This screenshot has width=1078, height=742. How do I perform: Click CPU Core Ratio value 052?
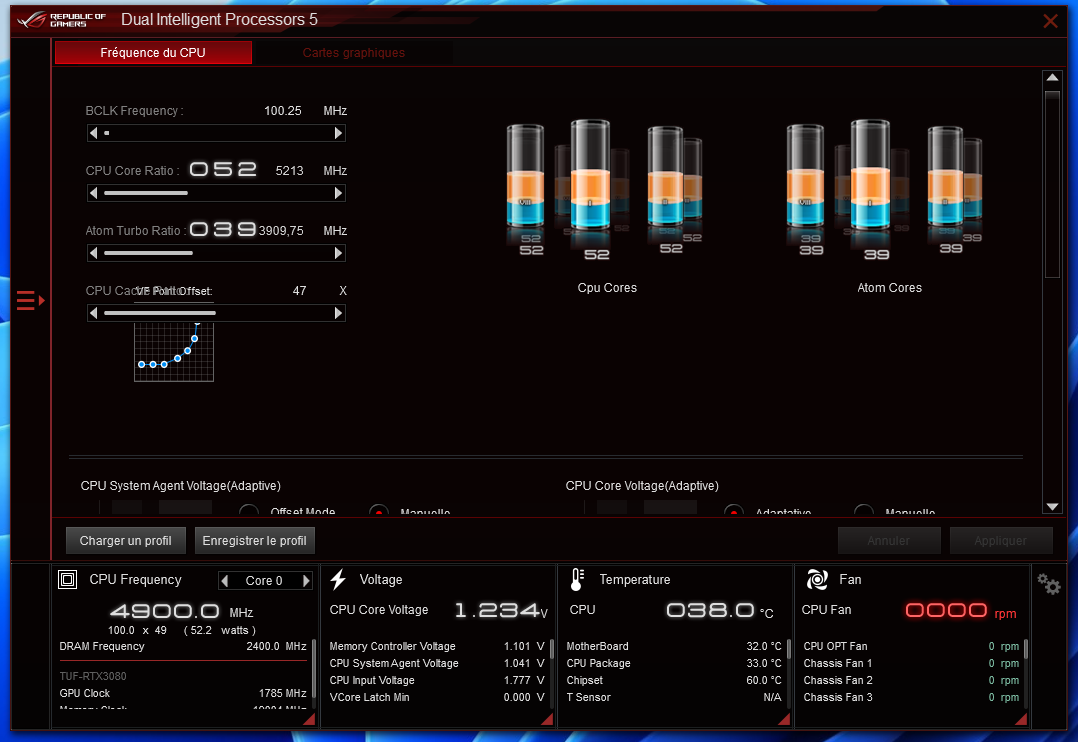223,169
